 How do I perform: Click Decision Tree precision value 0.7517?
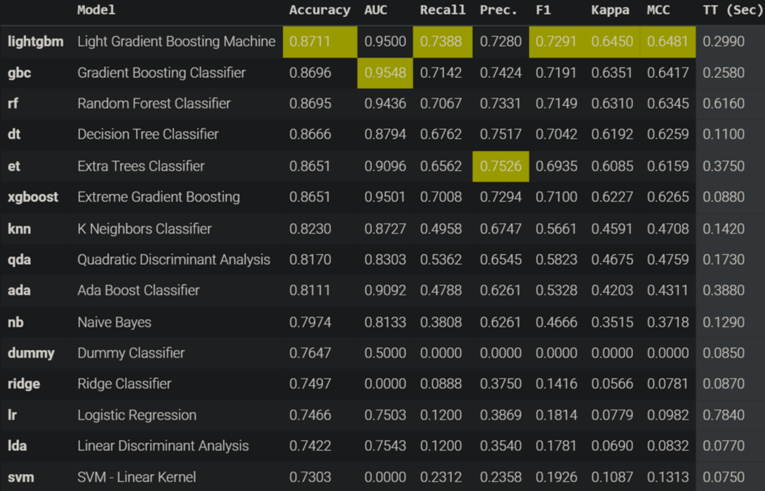501,134
